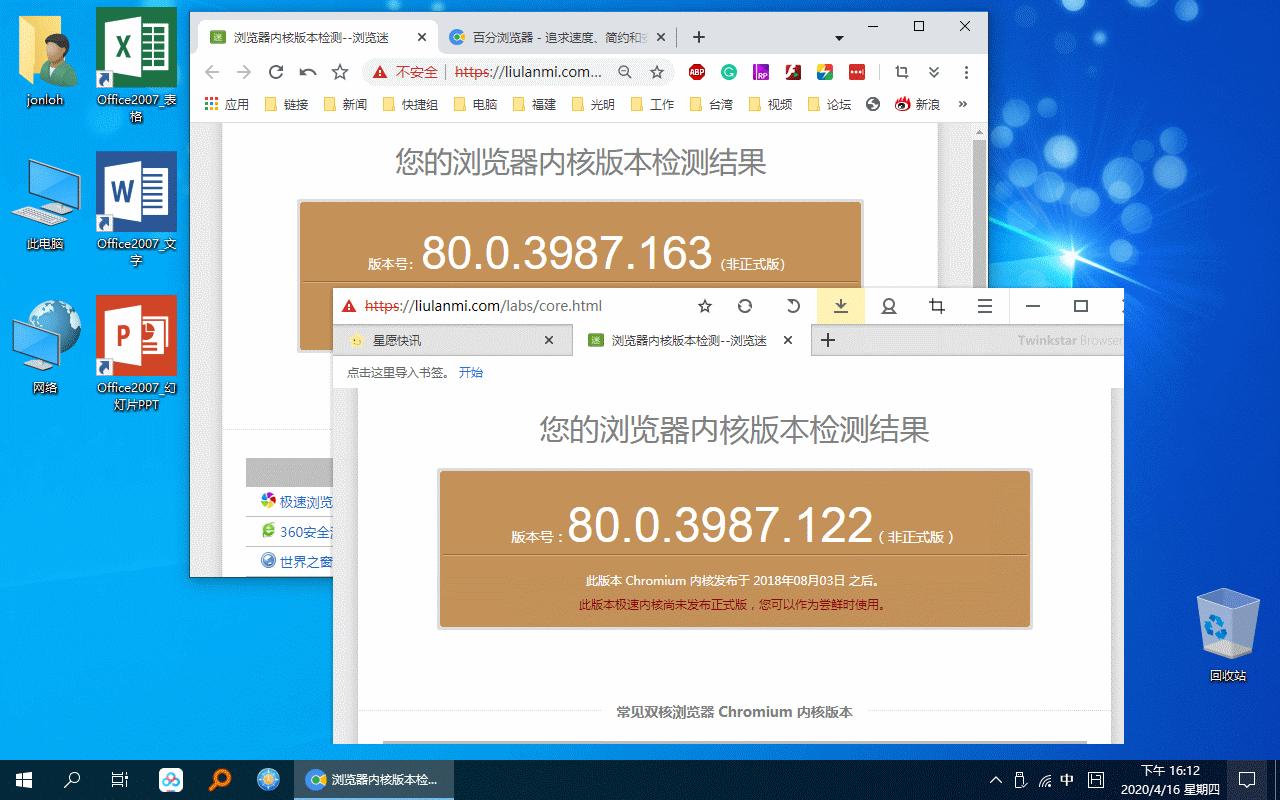This screenshot has width=1280, height=800.
Task: Reload the page in Chrome
Action: click(276, 72)
